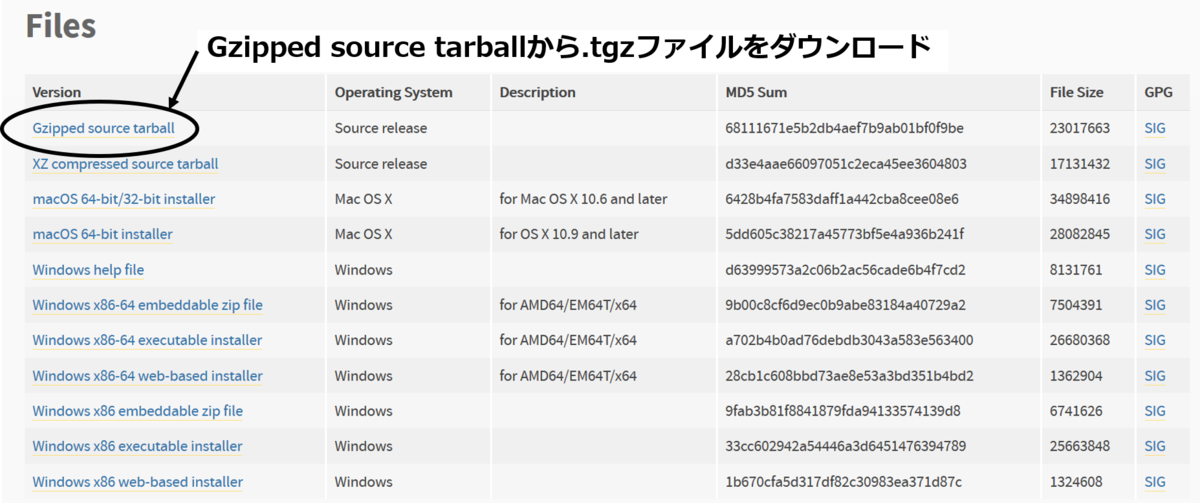Click the macOS 64-bit installer link
Viewport: 1200px width, 503px height.
pos(102,234)
